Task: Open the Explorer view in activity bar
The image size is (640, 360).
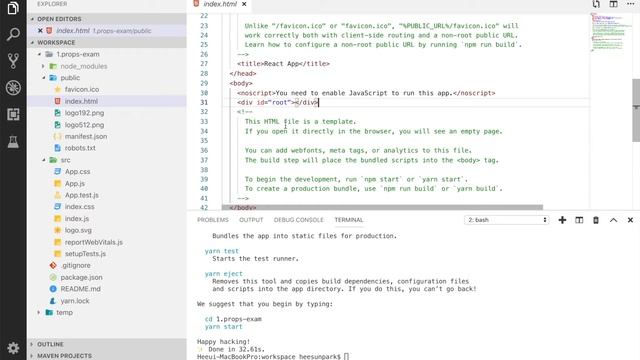Action: 13,8
